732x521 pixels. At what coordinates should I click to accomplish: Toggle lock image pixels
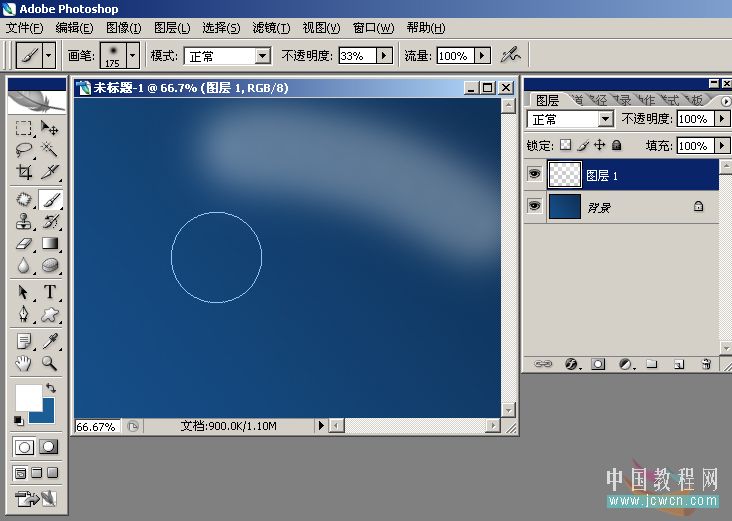tap(583, 145)
